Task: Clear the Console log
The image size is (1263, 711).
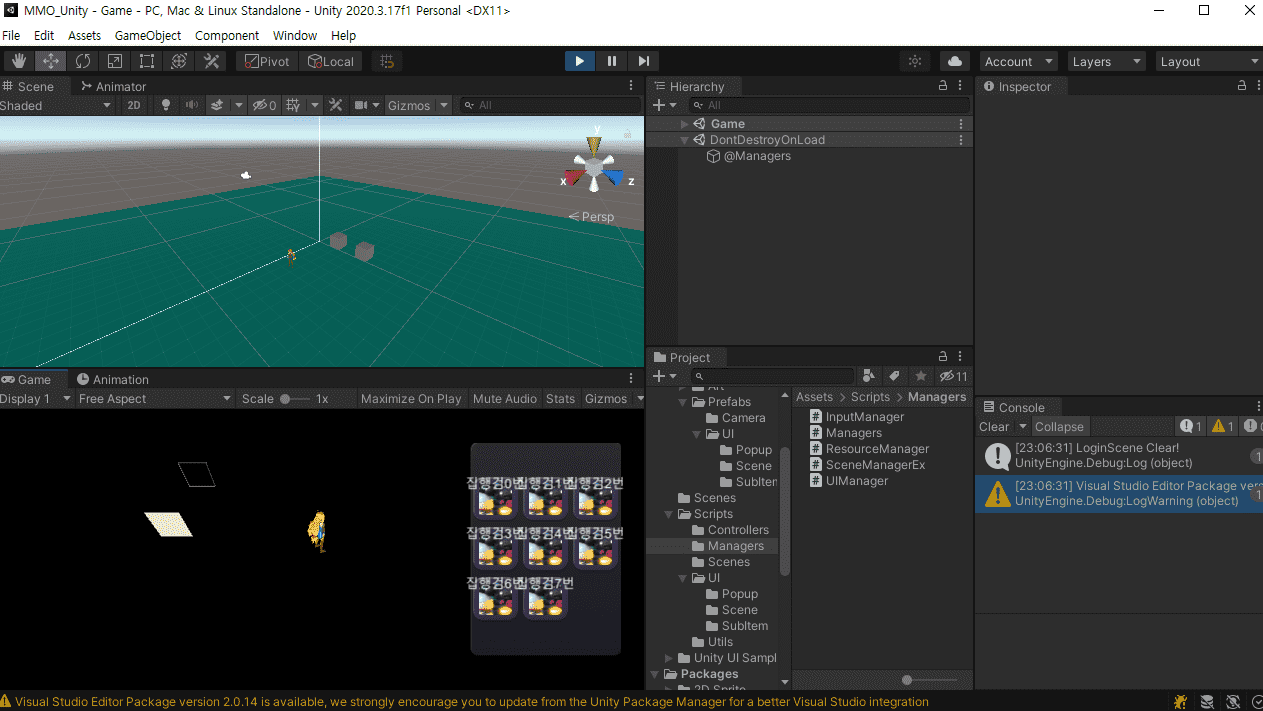Action: (993, 426)
